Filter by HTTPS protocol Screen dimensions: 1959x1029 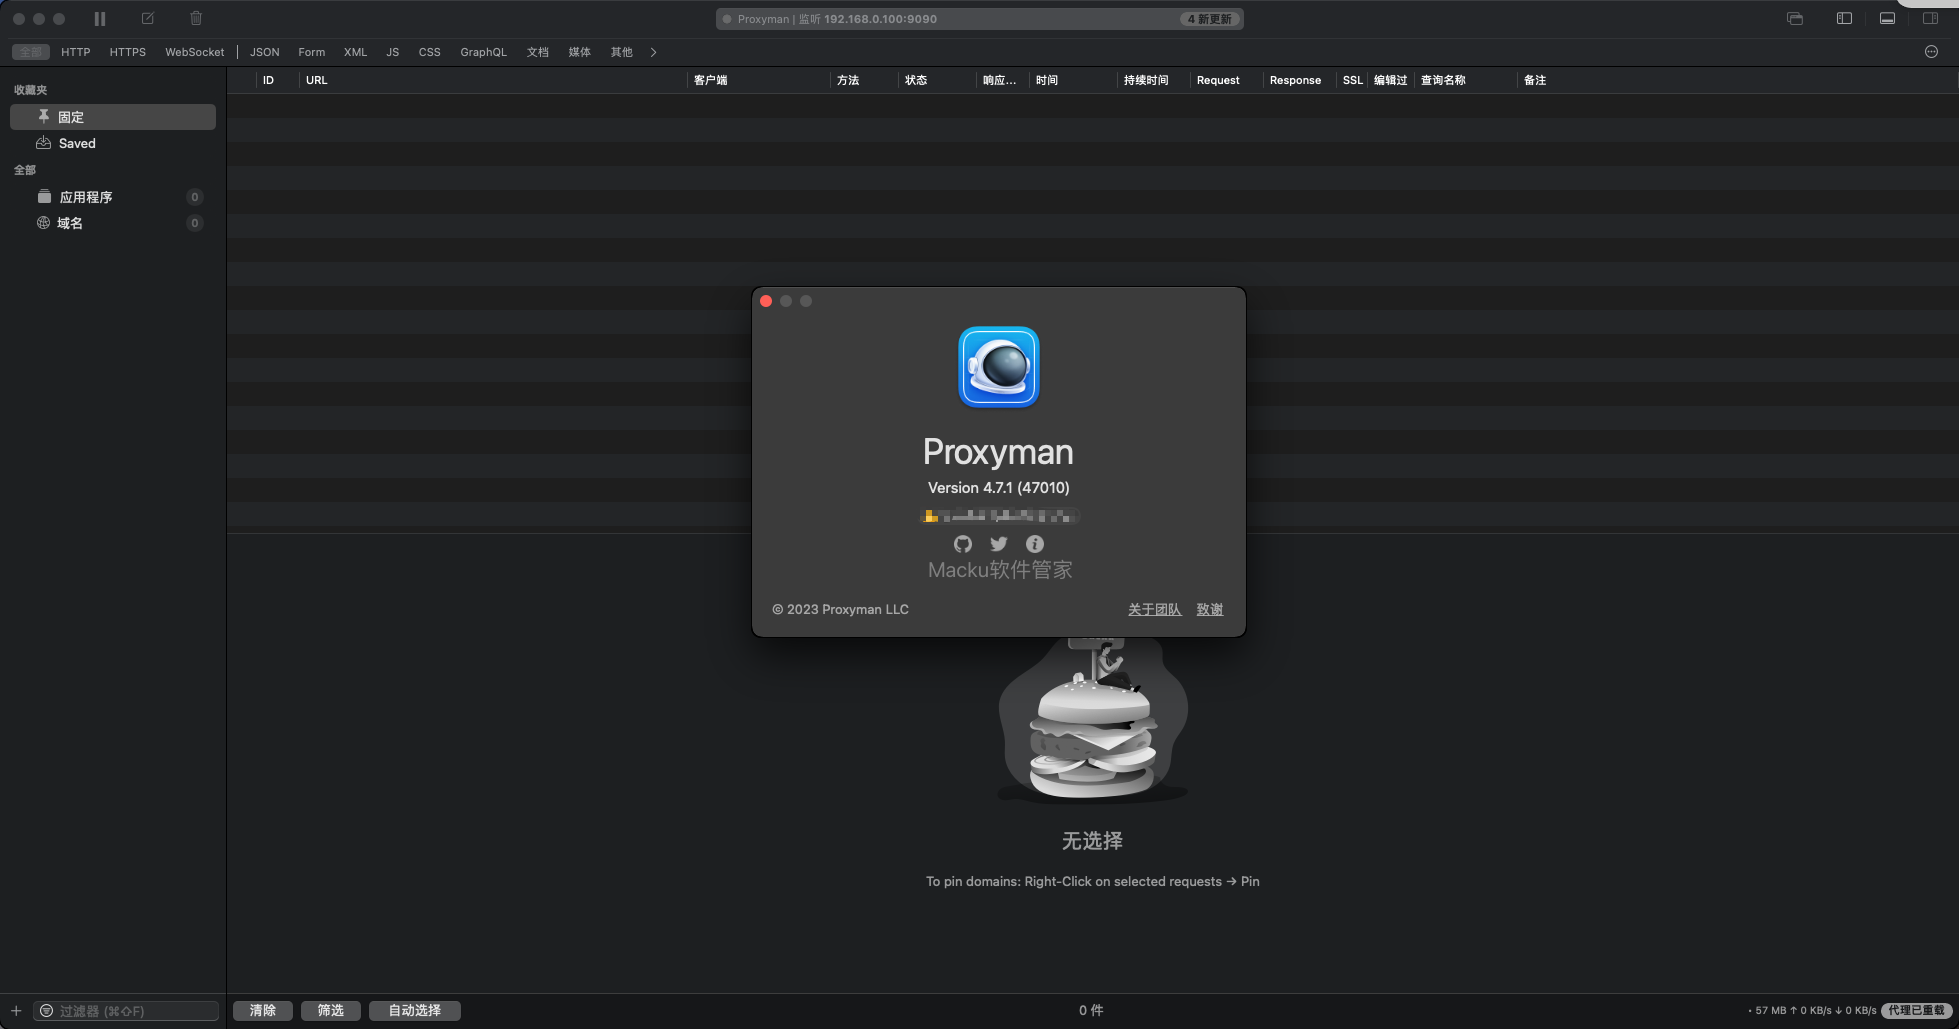point(128,52)
